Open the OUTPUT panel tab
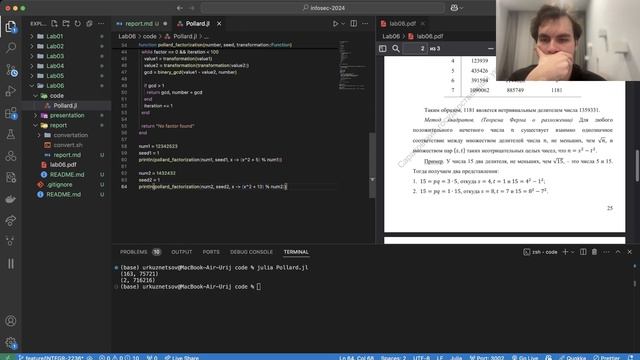 coord(182,252)
